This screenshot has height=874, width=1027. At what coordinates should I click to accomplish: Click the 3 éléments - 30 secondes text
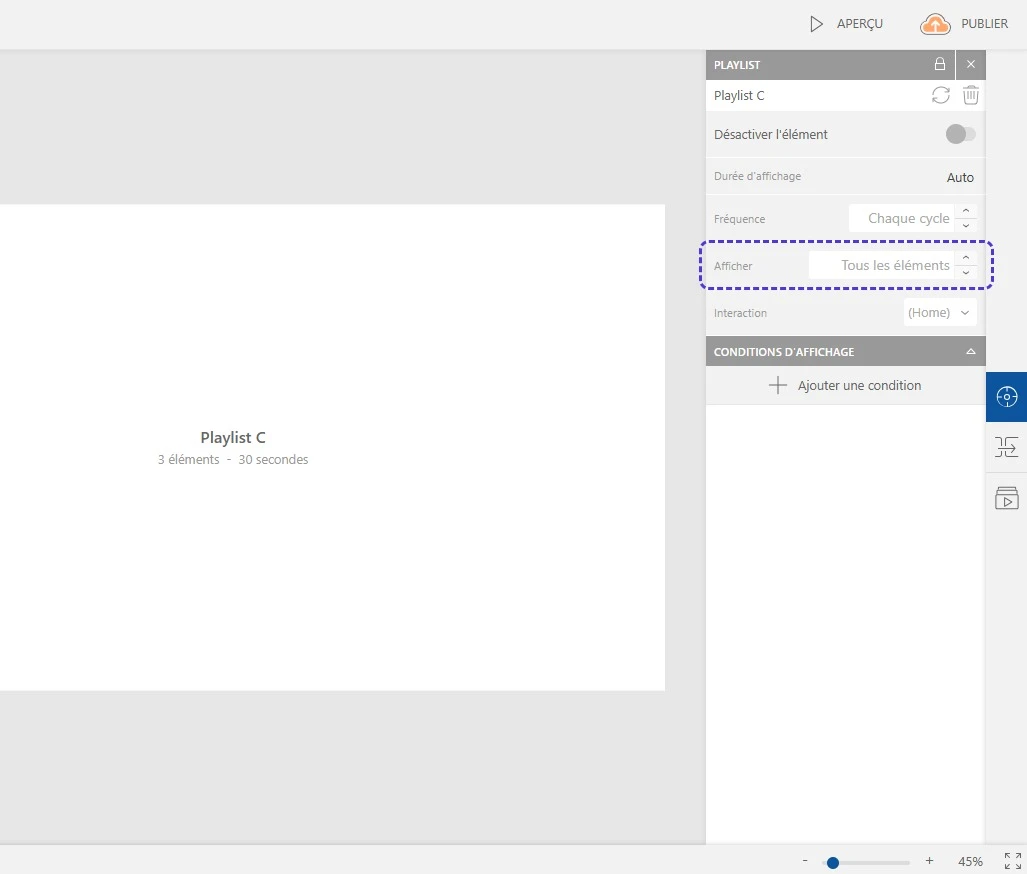coord(233,459)
